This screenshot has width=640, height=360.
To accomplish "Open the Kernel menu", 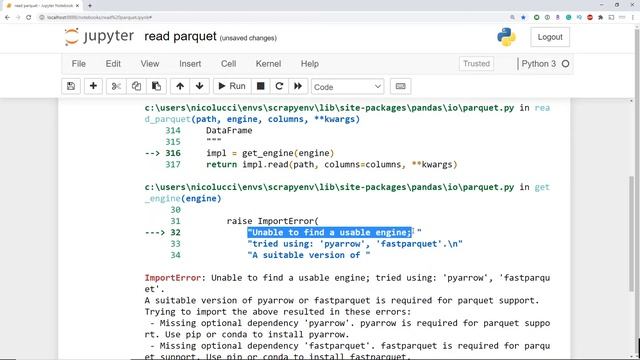I will coord(268,64).
